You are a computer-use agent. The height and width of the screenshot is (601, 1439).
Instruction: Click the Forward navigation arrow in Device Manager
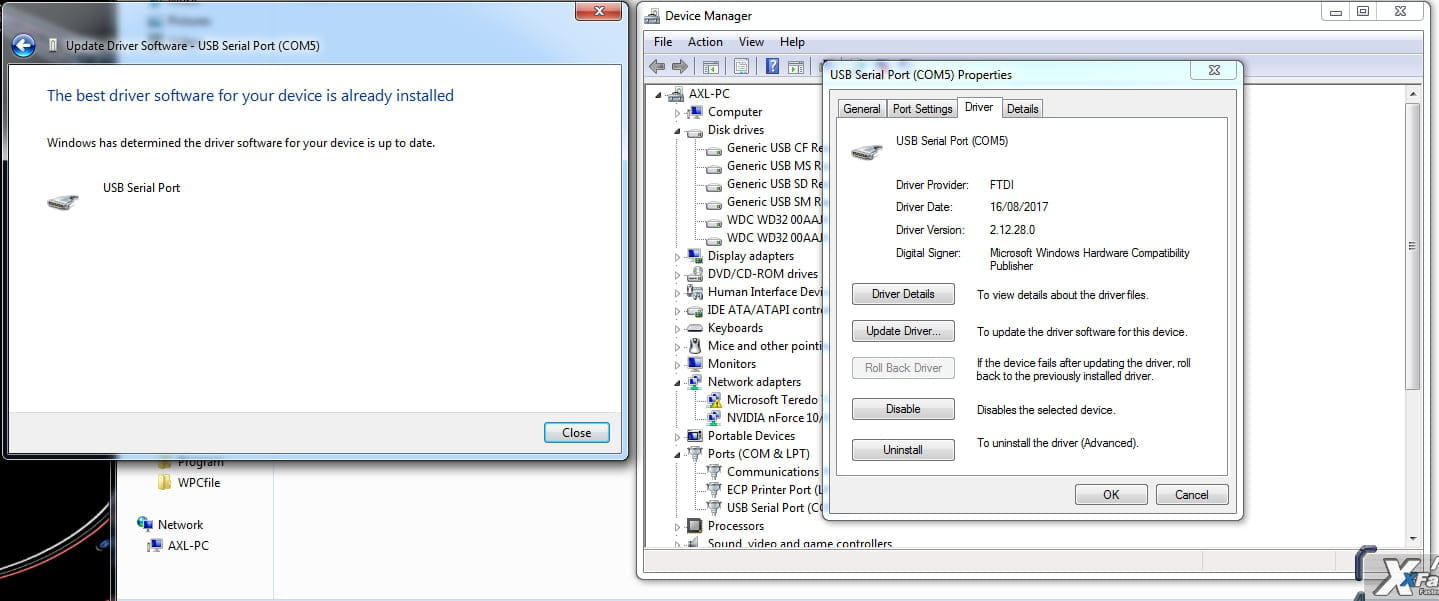point(679,66)
